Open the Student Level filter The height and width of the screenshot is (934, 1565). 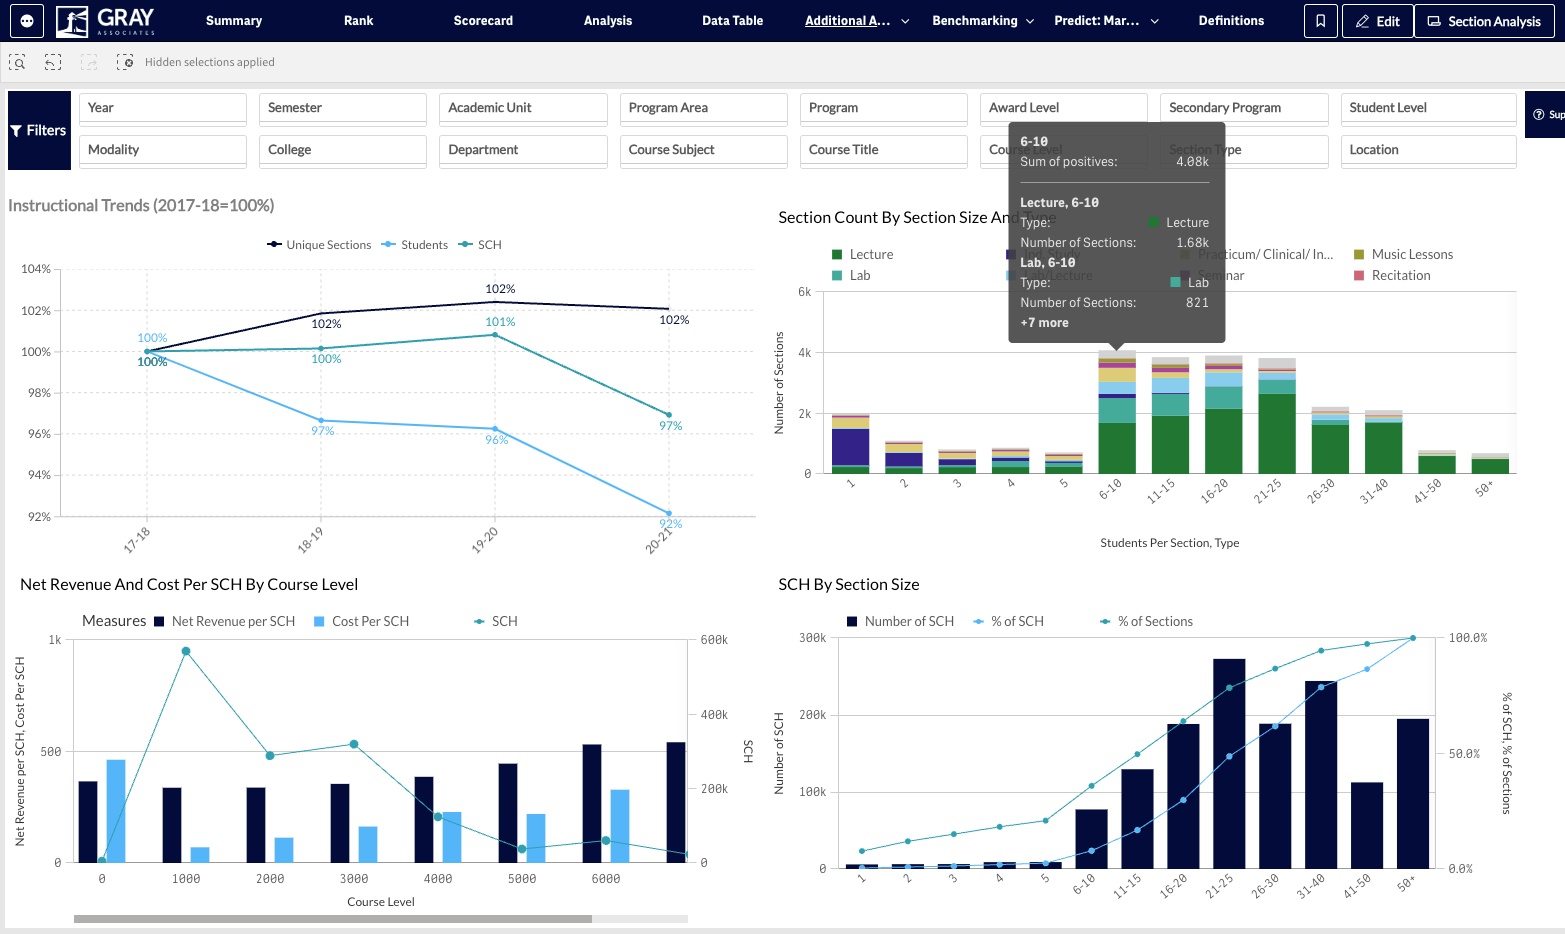point(1429,108)
